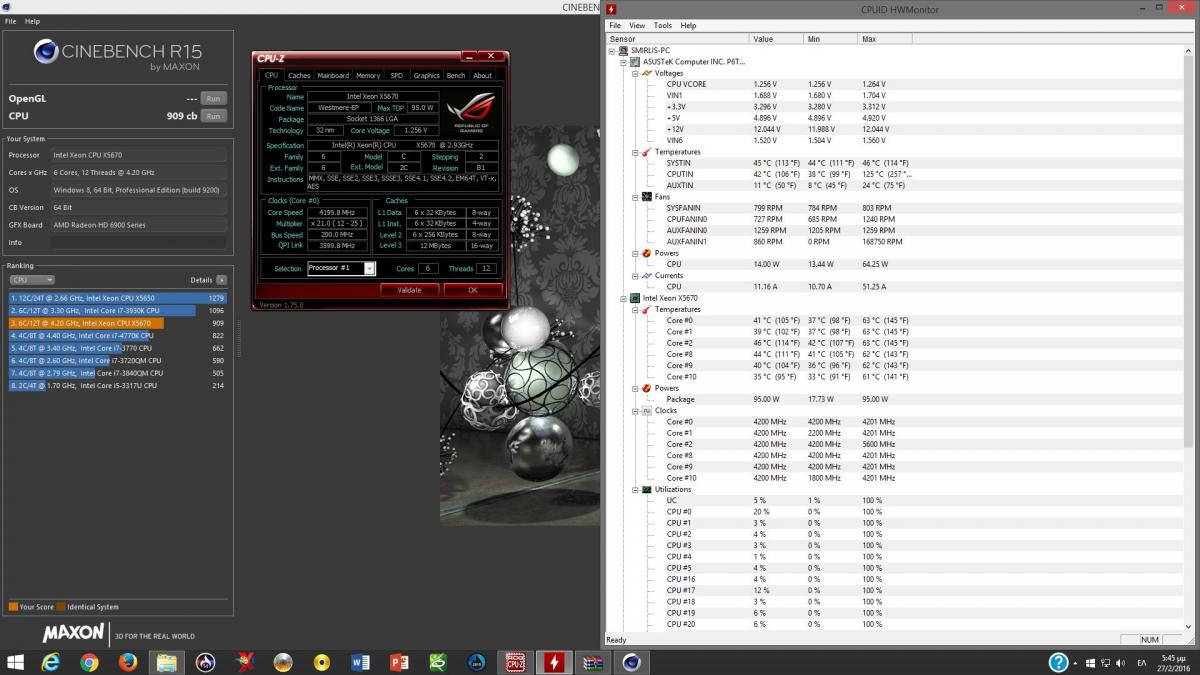
Task: Switch to the SPD tab in CPU-Z
Action: tap(397, 75)
